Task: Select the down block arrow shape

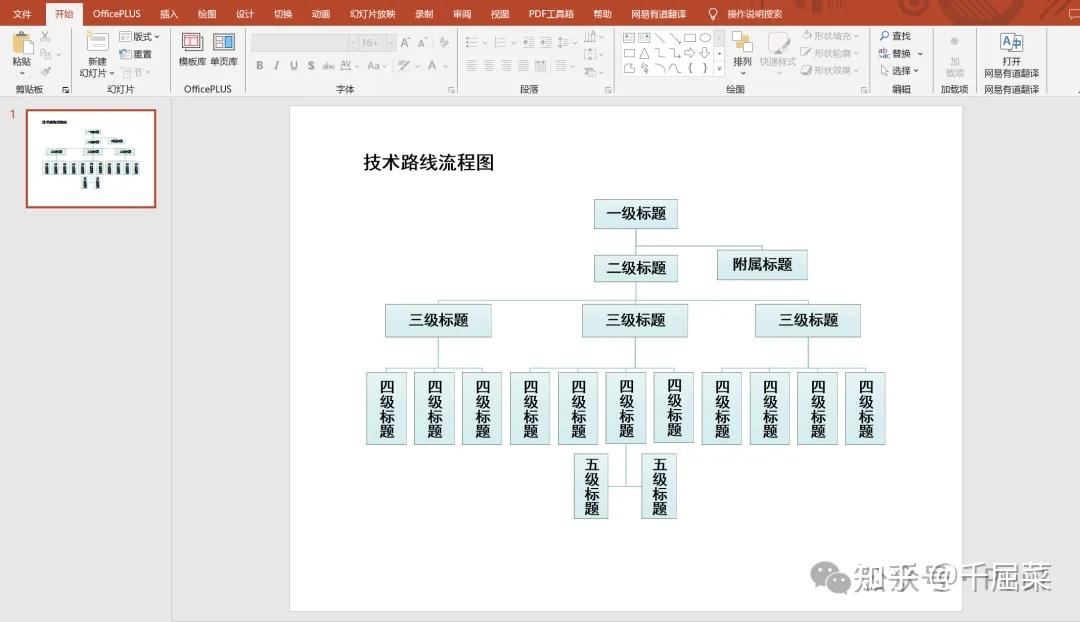Action: [x=705, y=53]
